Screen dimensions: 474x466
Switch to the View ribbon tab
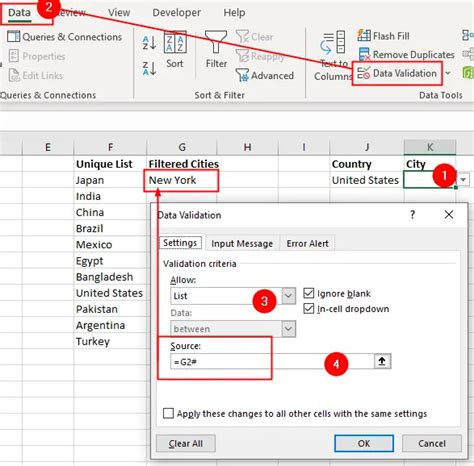119,13
